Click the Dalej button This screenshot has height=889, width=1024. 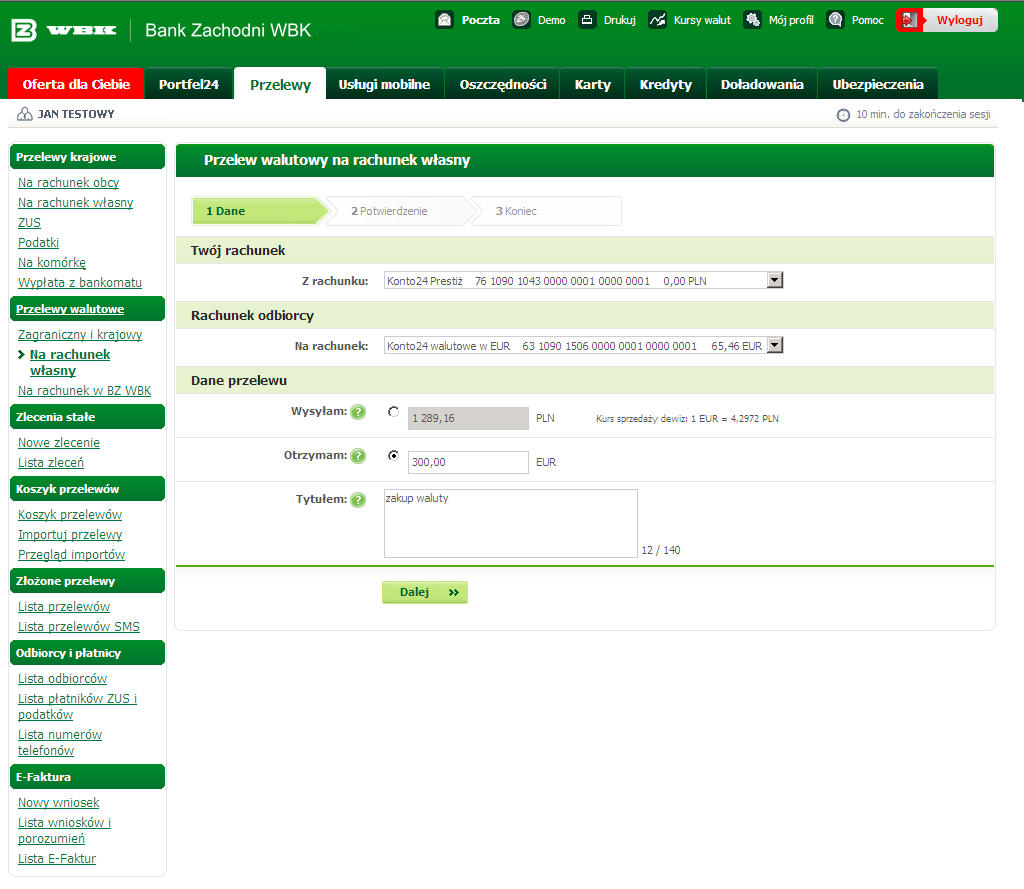pos(424,592)
